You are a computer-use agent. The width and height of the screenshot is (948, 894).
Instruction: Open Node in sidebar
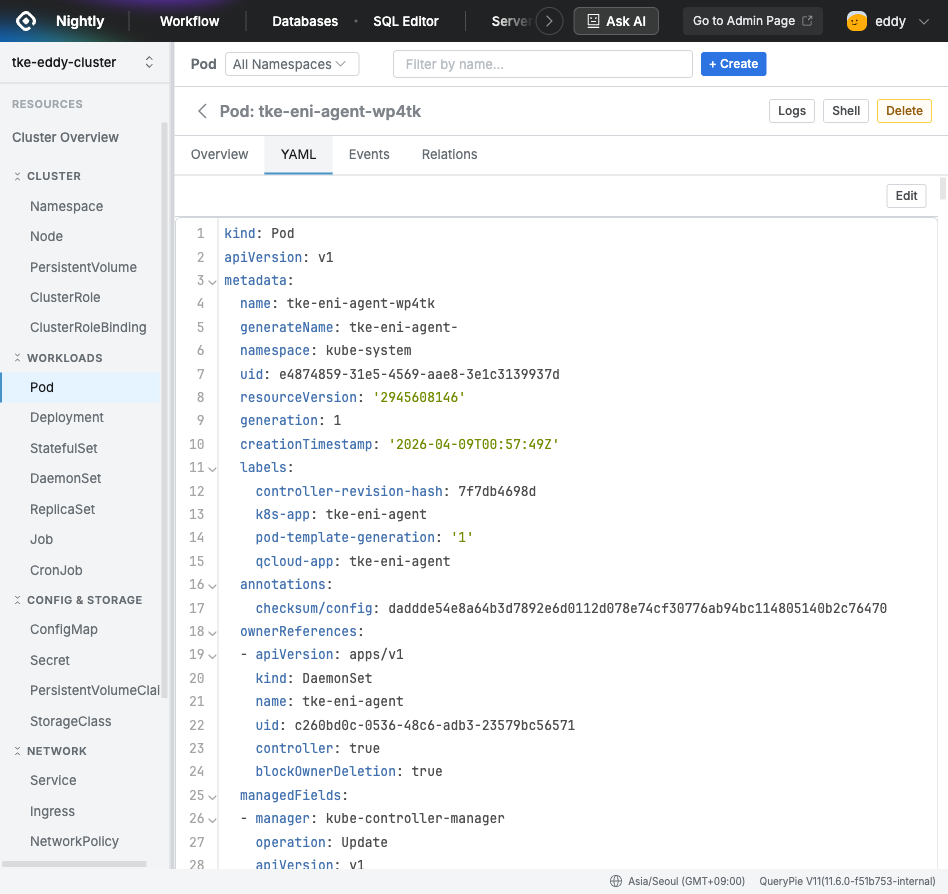47,237
